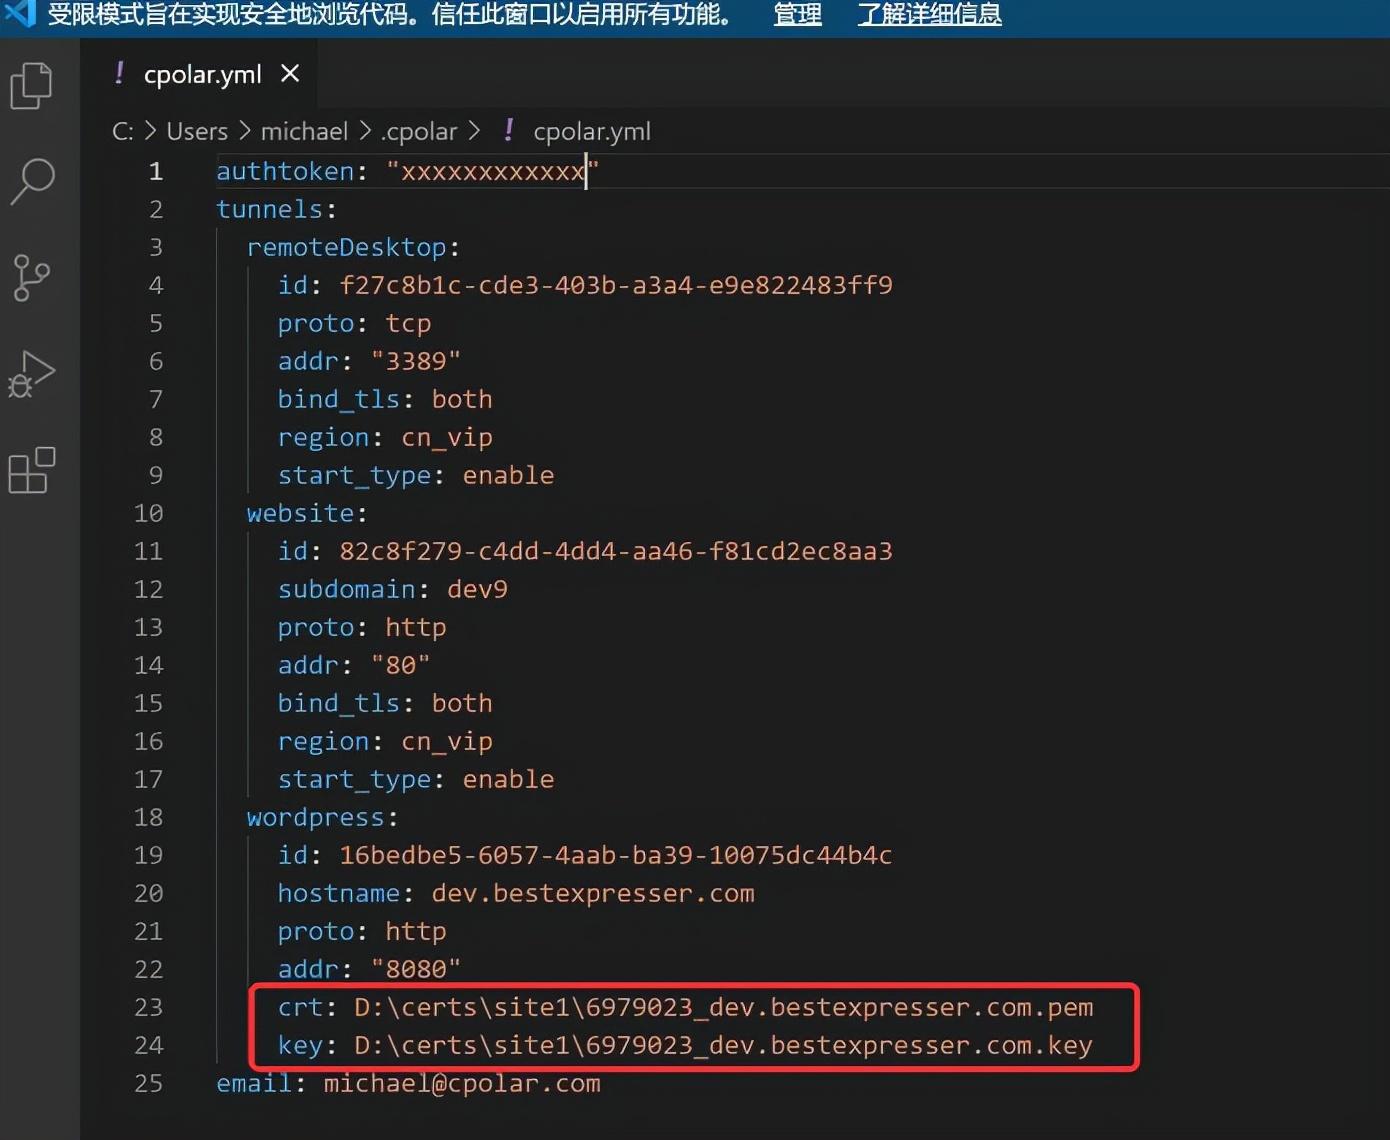Viewport: 1390px width, 1140px height.
Task: Click the michael breadcrumb segment
Action: click(x=304, y=131)
